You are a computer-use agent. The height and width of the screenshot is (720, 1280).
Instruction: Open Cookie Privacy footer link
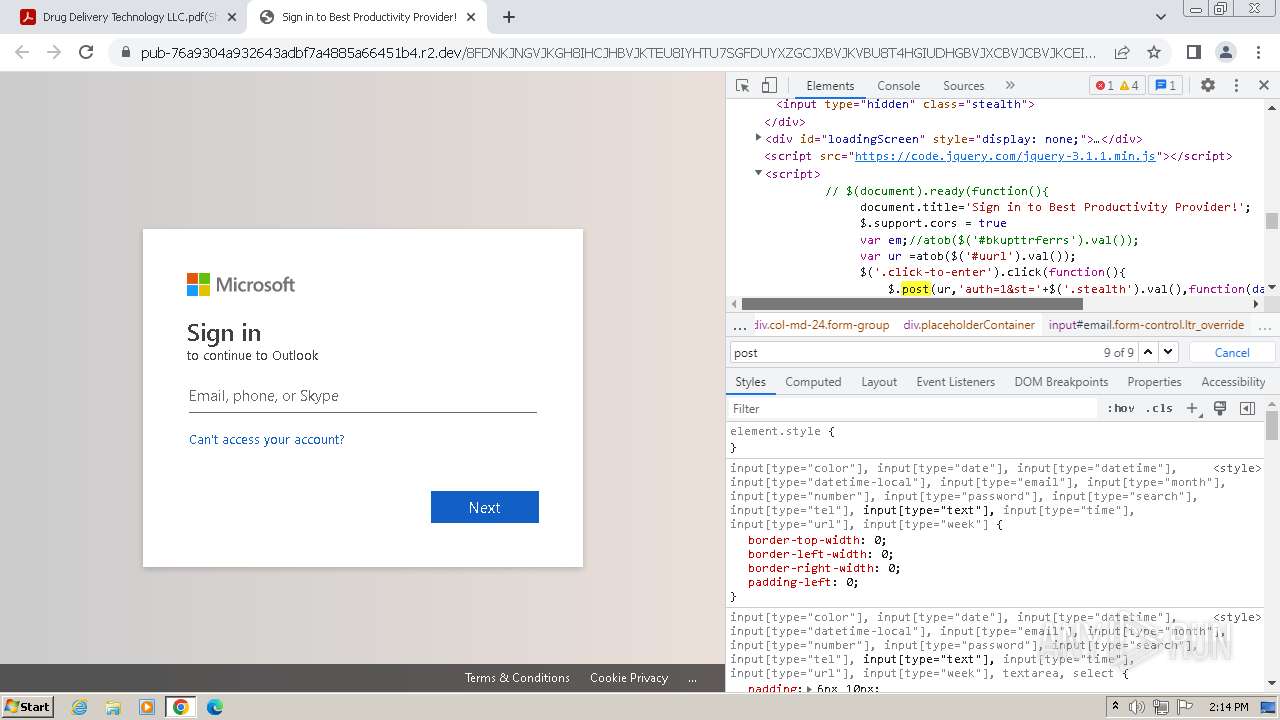click(629, 677)
